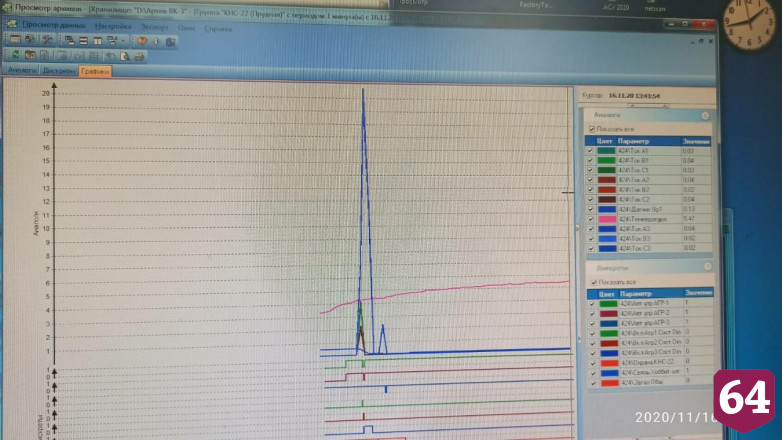This screenshot has width=782, height=440.
Task: Click blue 424\Датчик Ур1 color swatch
Action: point(606,210)
